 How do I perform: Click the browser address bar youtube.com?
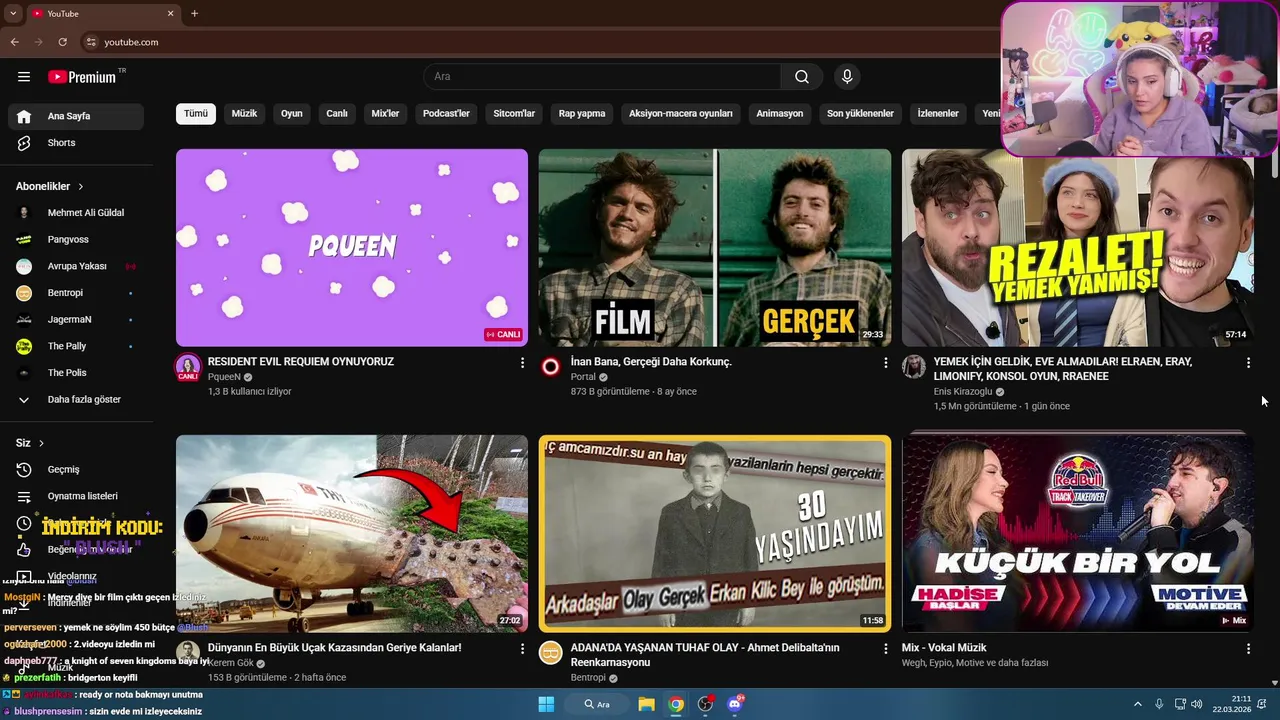[x=540, y=42]
